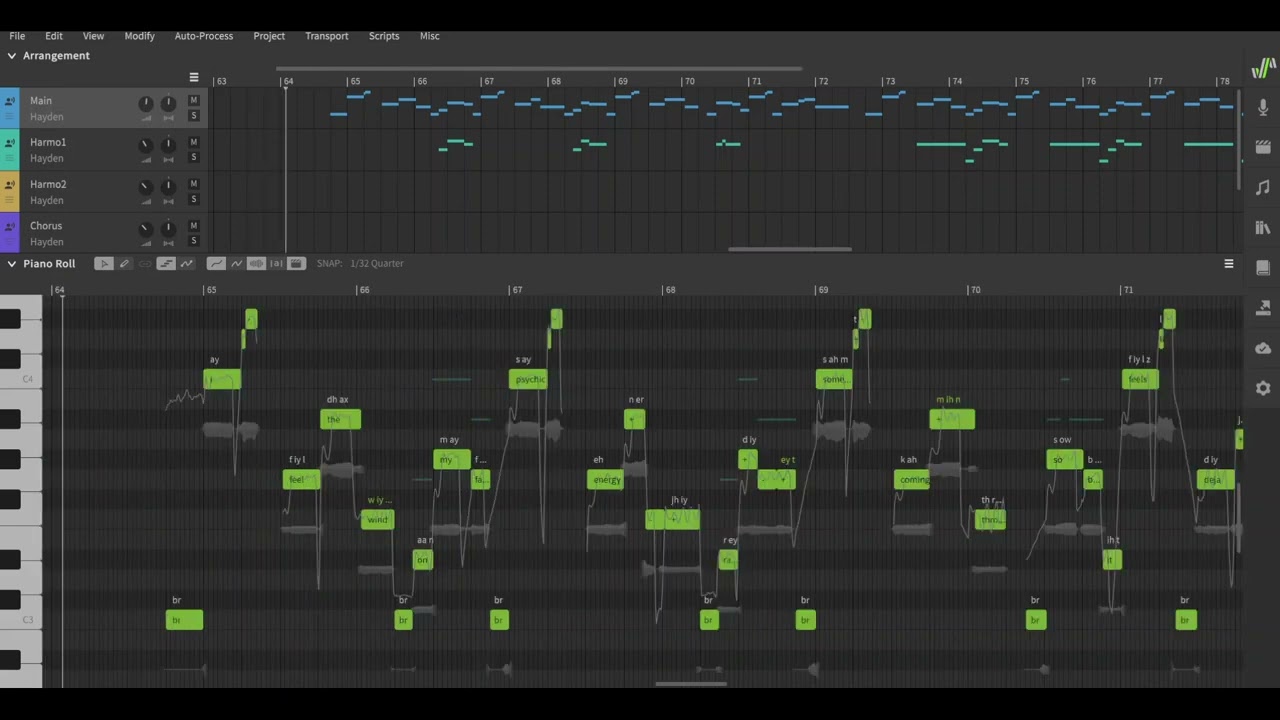
Task: Mute the Harmo1 track
Action: point(194,142)
